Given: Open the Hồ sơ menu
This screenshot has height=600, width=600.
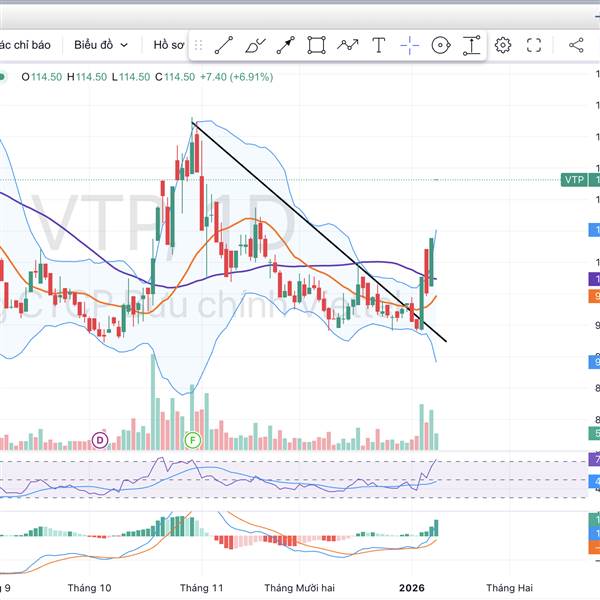Looking at the screenshot, I should point(169,45).
